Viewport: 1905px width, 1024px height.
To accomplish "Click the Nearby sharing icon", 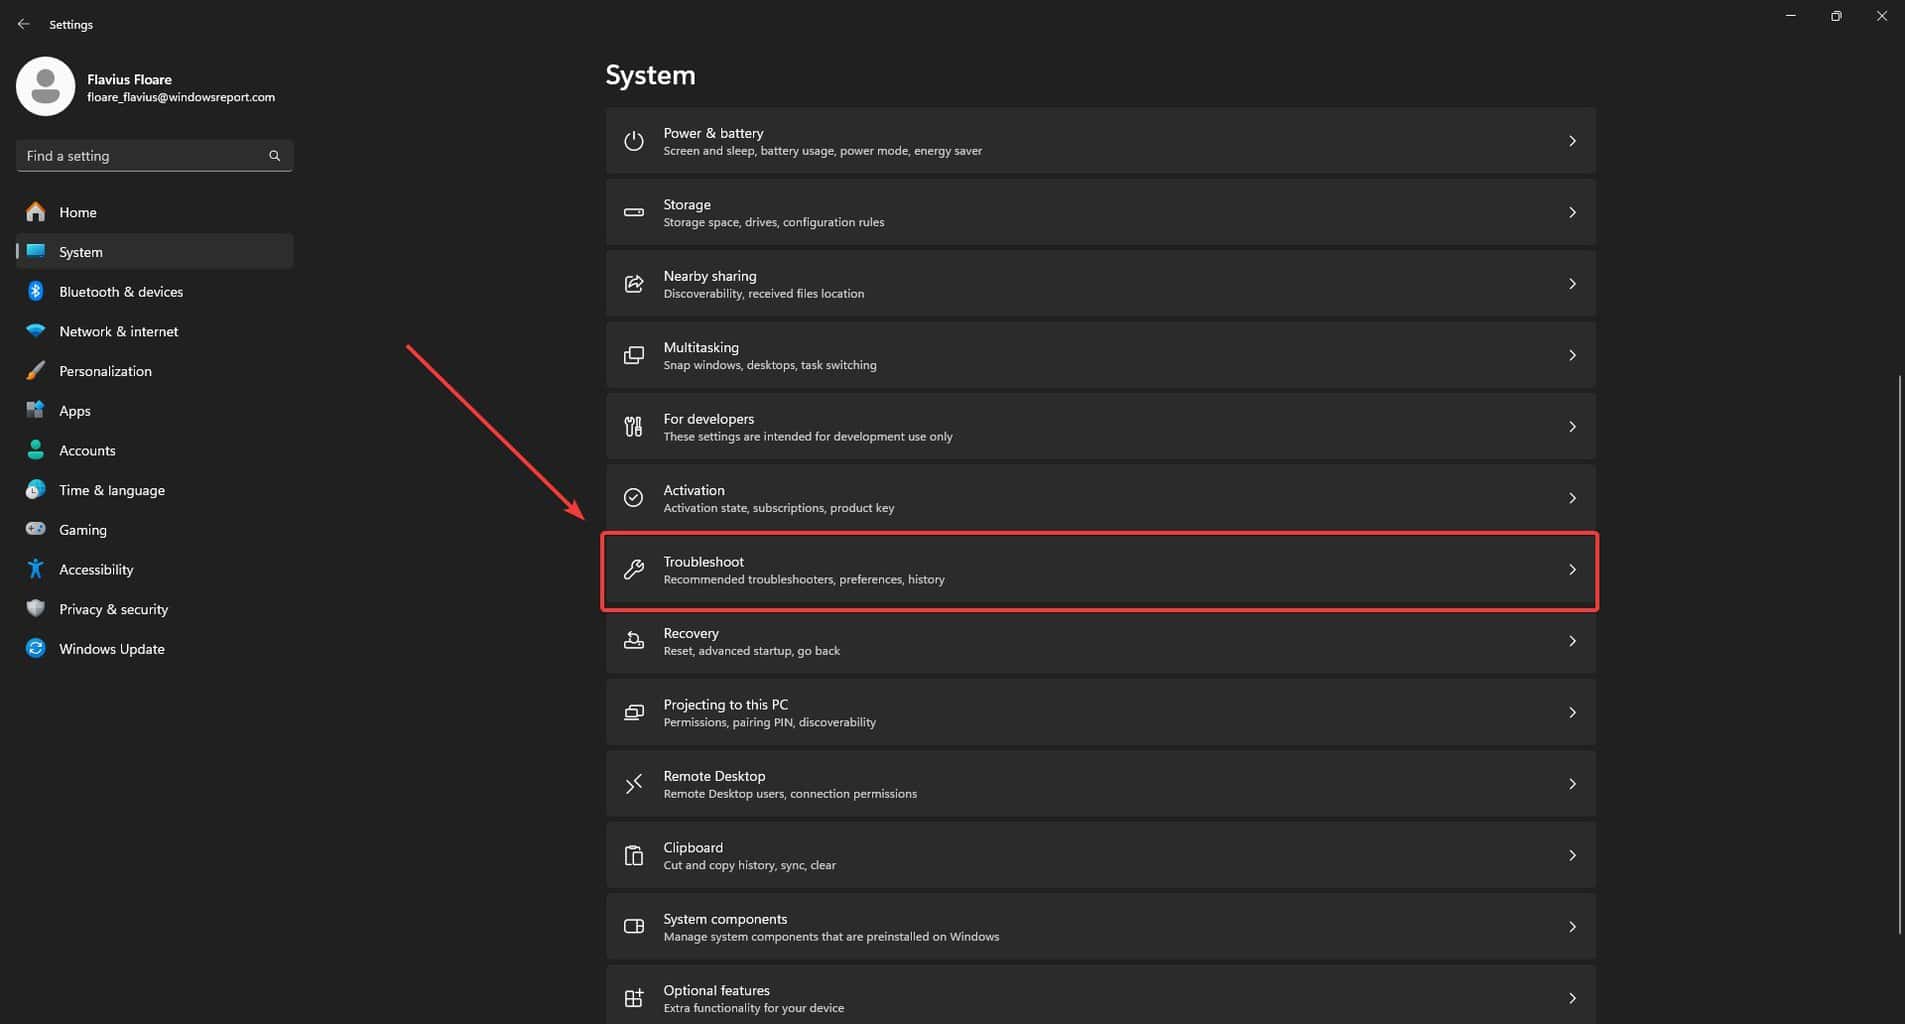I will [633, 284].
